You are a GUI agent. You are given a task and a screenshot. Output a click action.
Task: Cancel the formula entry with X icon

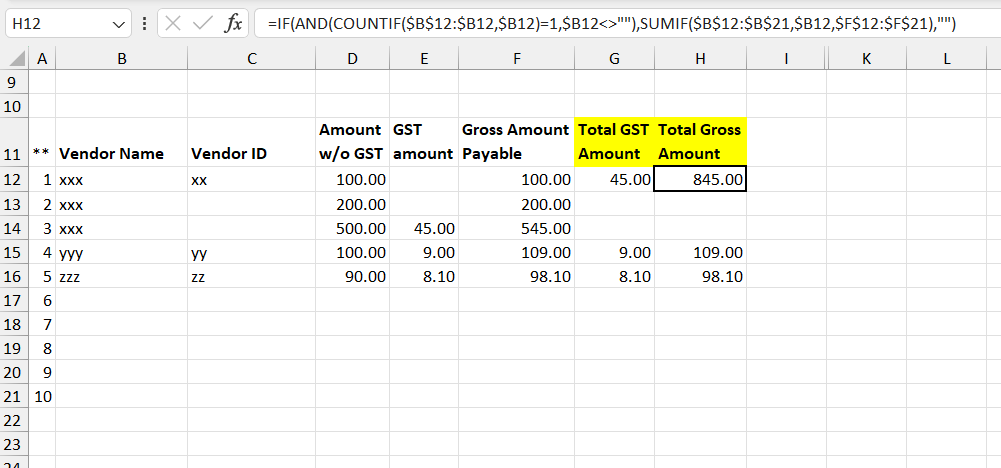pos(172,24)
